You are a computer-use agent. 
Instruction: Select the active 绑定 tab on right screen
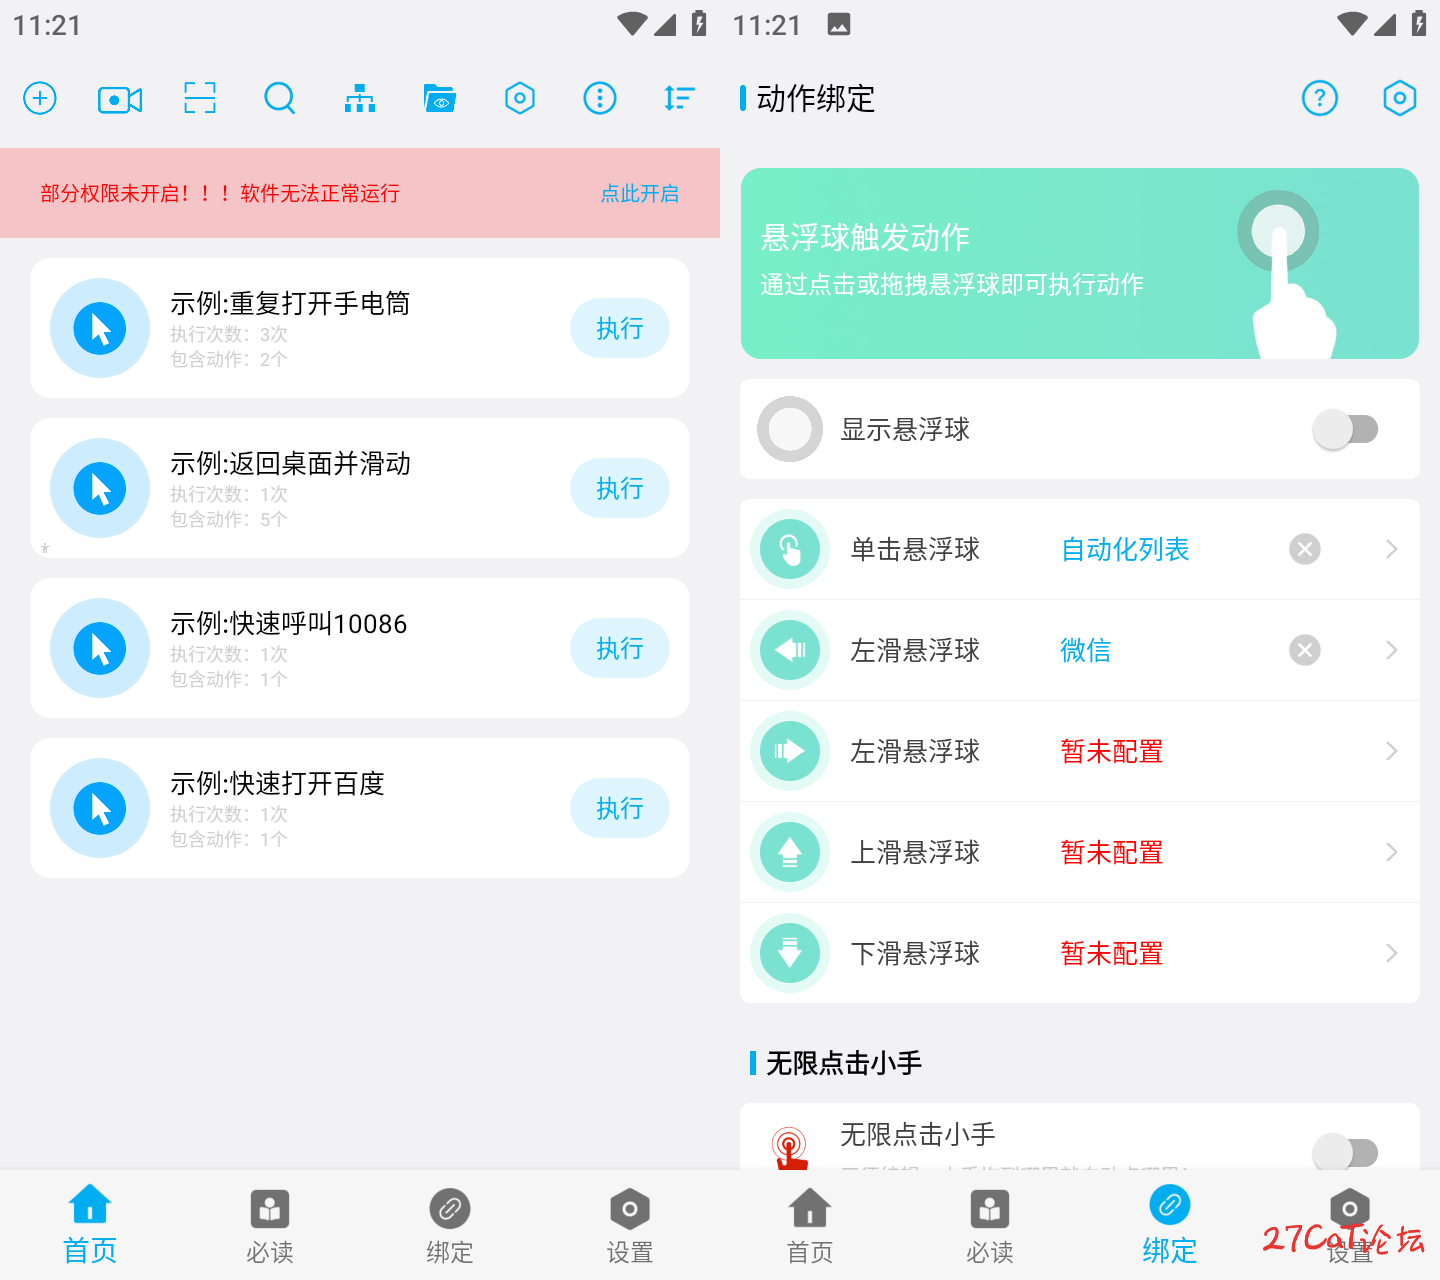click(x=1170, y=1226)
